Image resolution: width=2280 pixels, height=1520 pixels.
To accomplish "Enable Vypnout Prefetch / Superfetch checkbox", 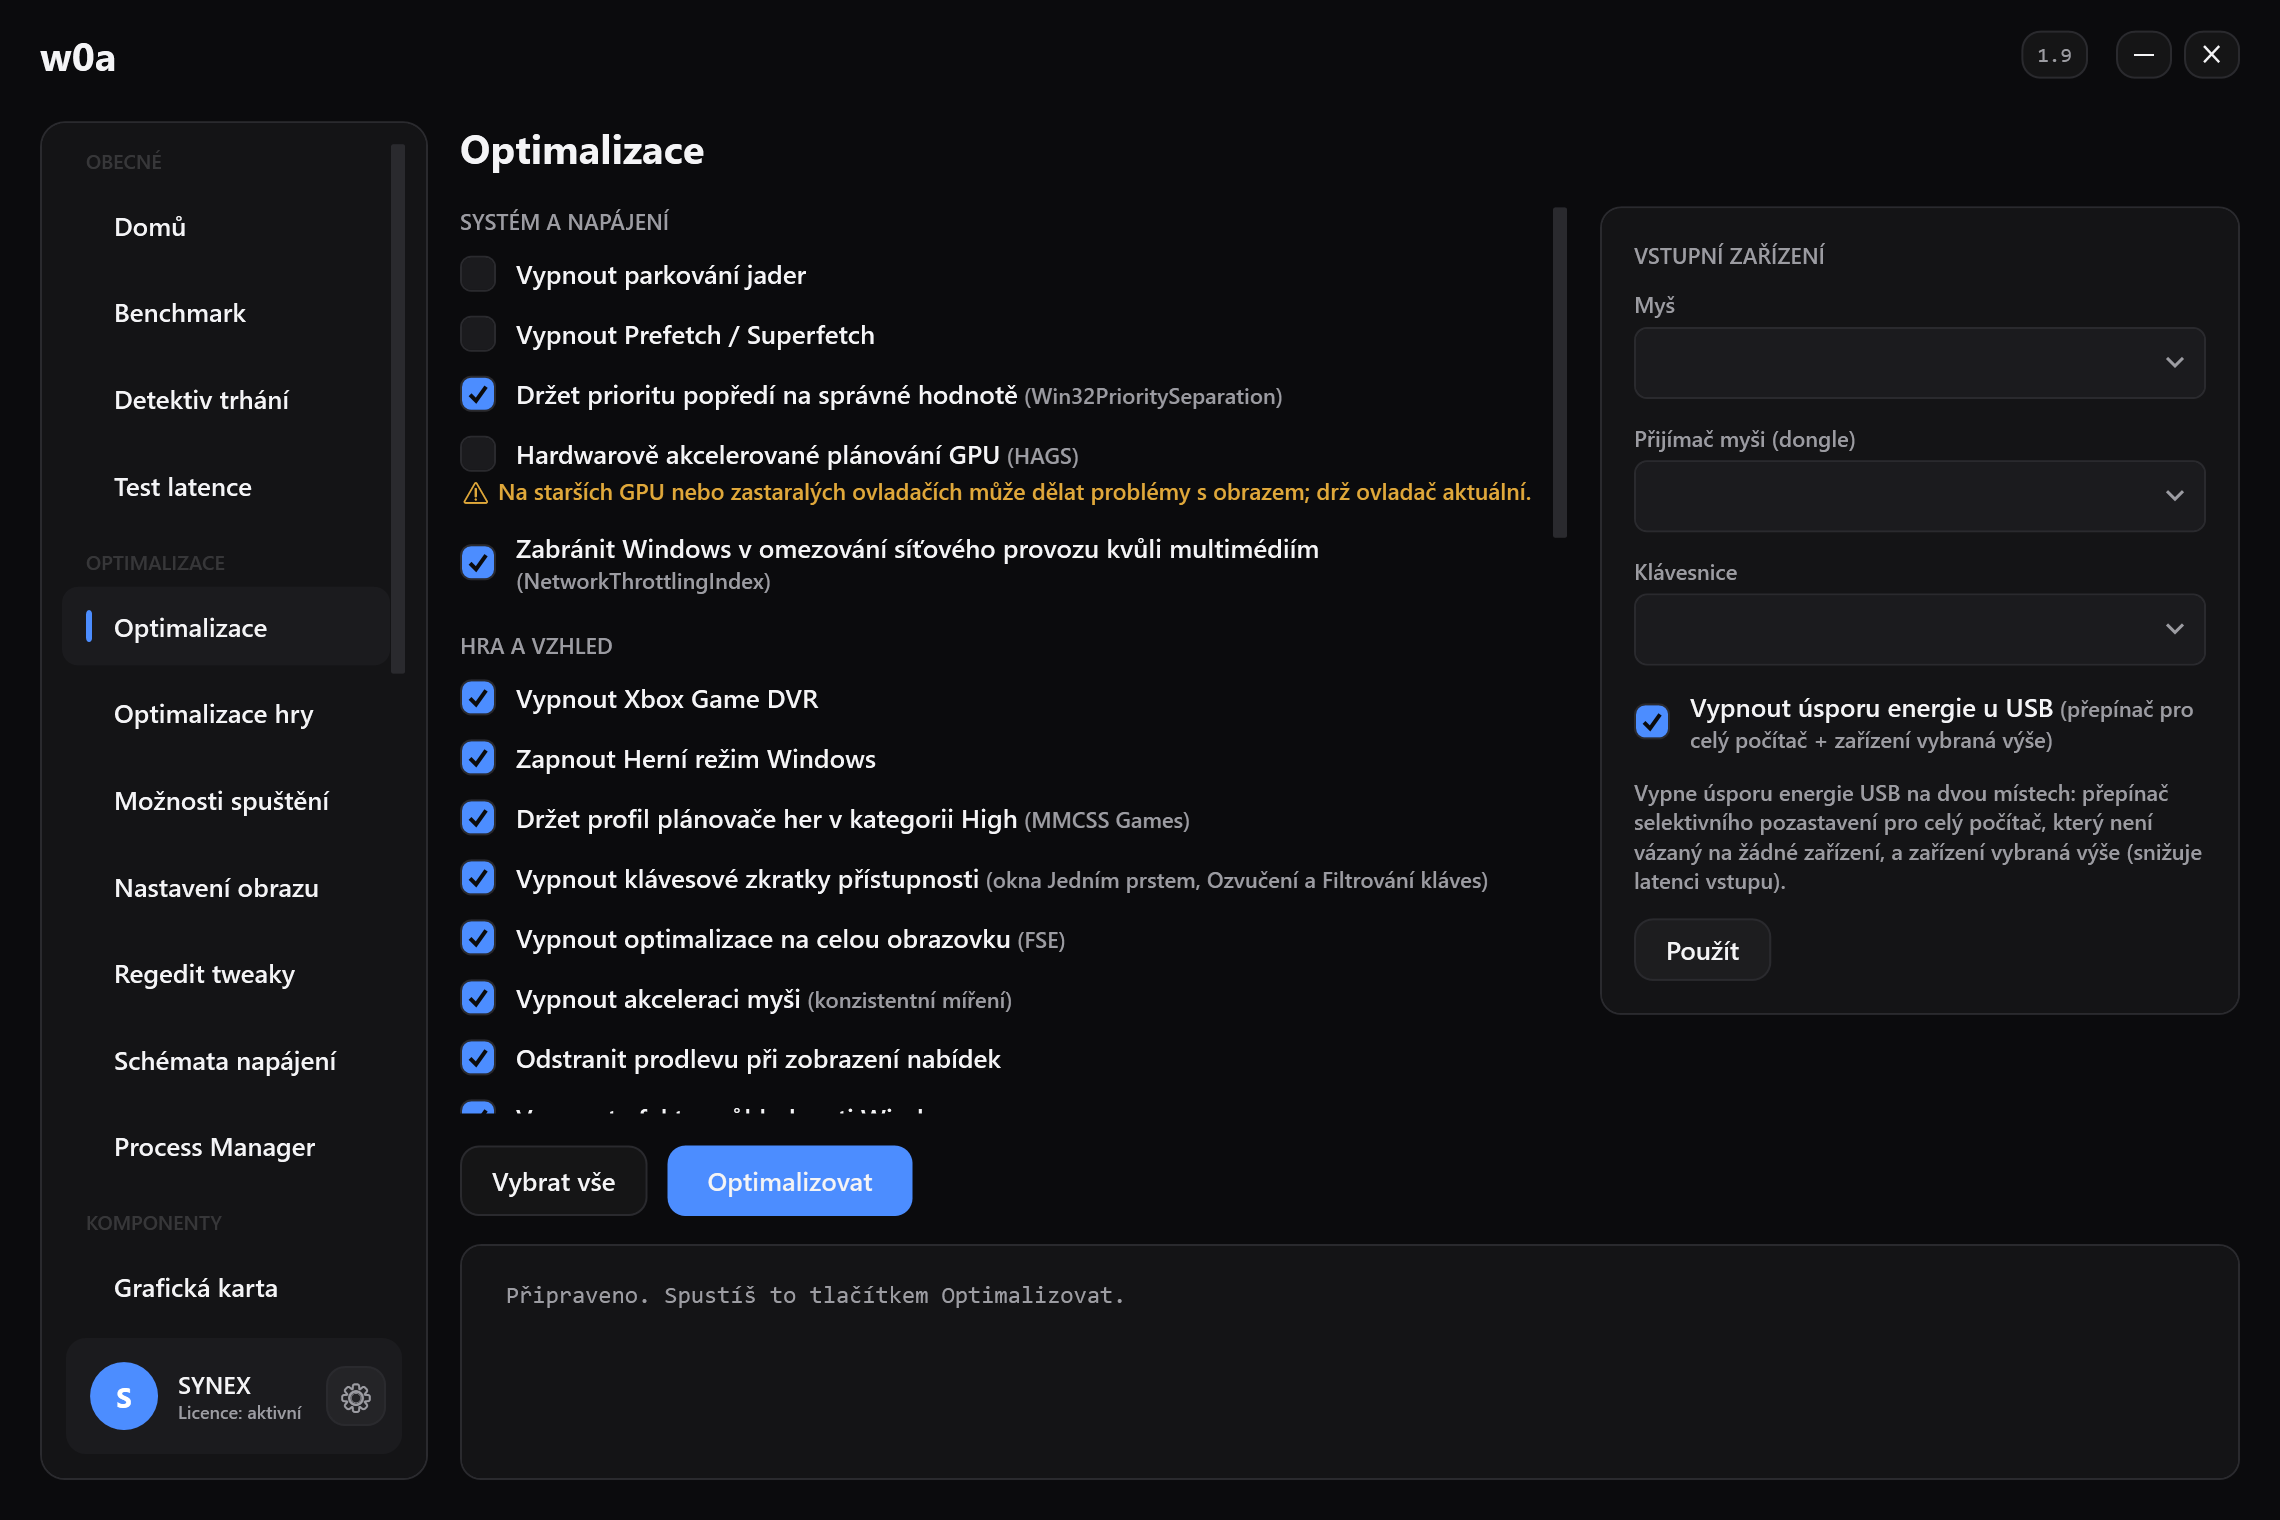I will point(478,334).
